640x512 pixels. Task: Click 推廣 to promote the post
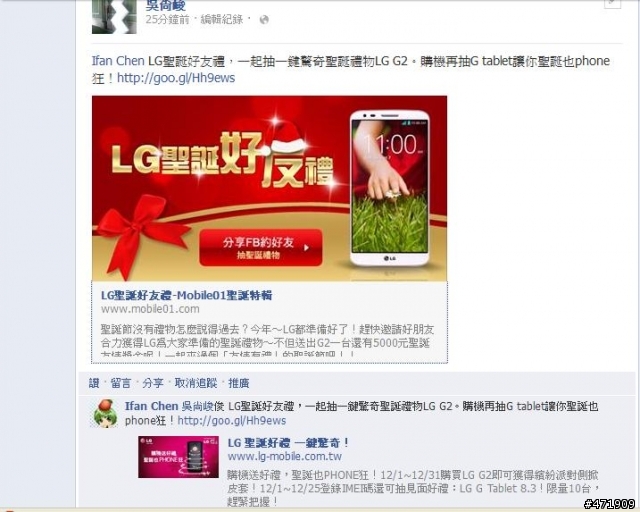(x=239, y=383)
